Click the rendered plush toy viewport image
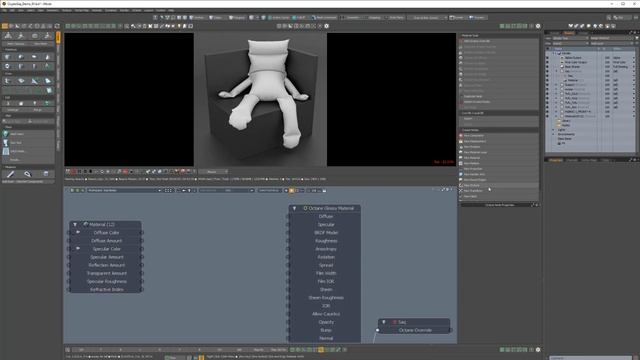Screen dimensions: 640x360 260,100
